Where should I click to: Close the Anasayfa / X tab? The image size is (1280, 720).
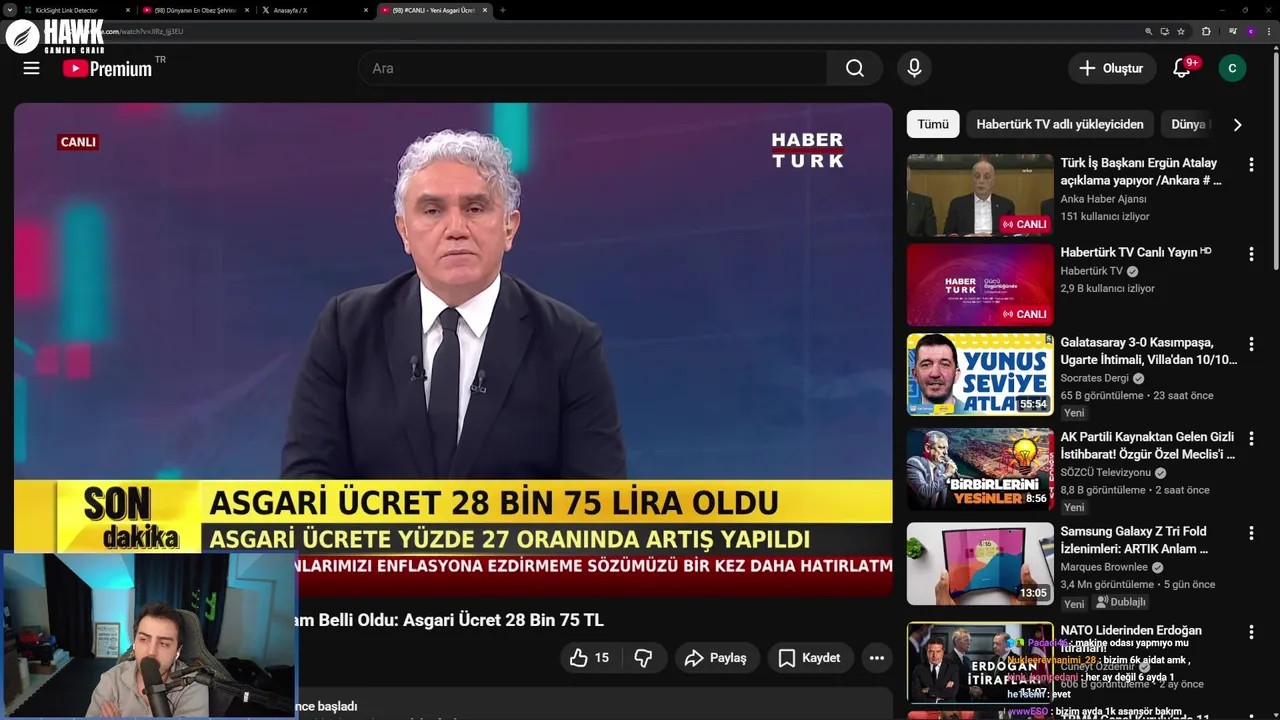click(365, 10)
